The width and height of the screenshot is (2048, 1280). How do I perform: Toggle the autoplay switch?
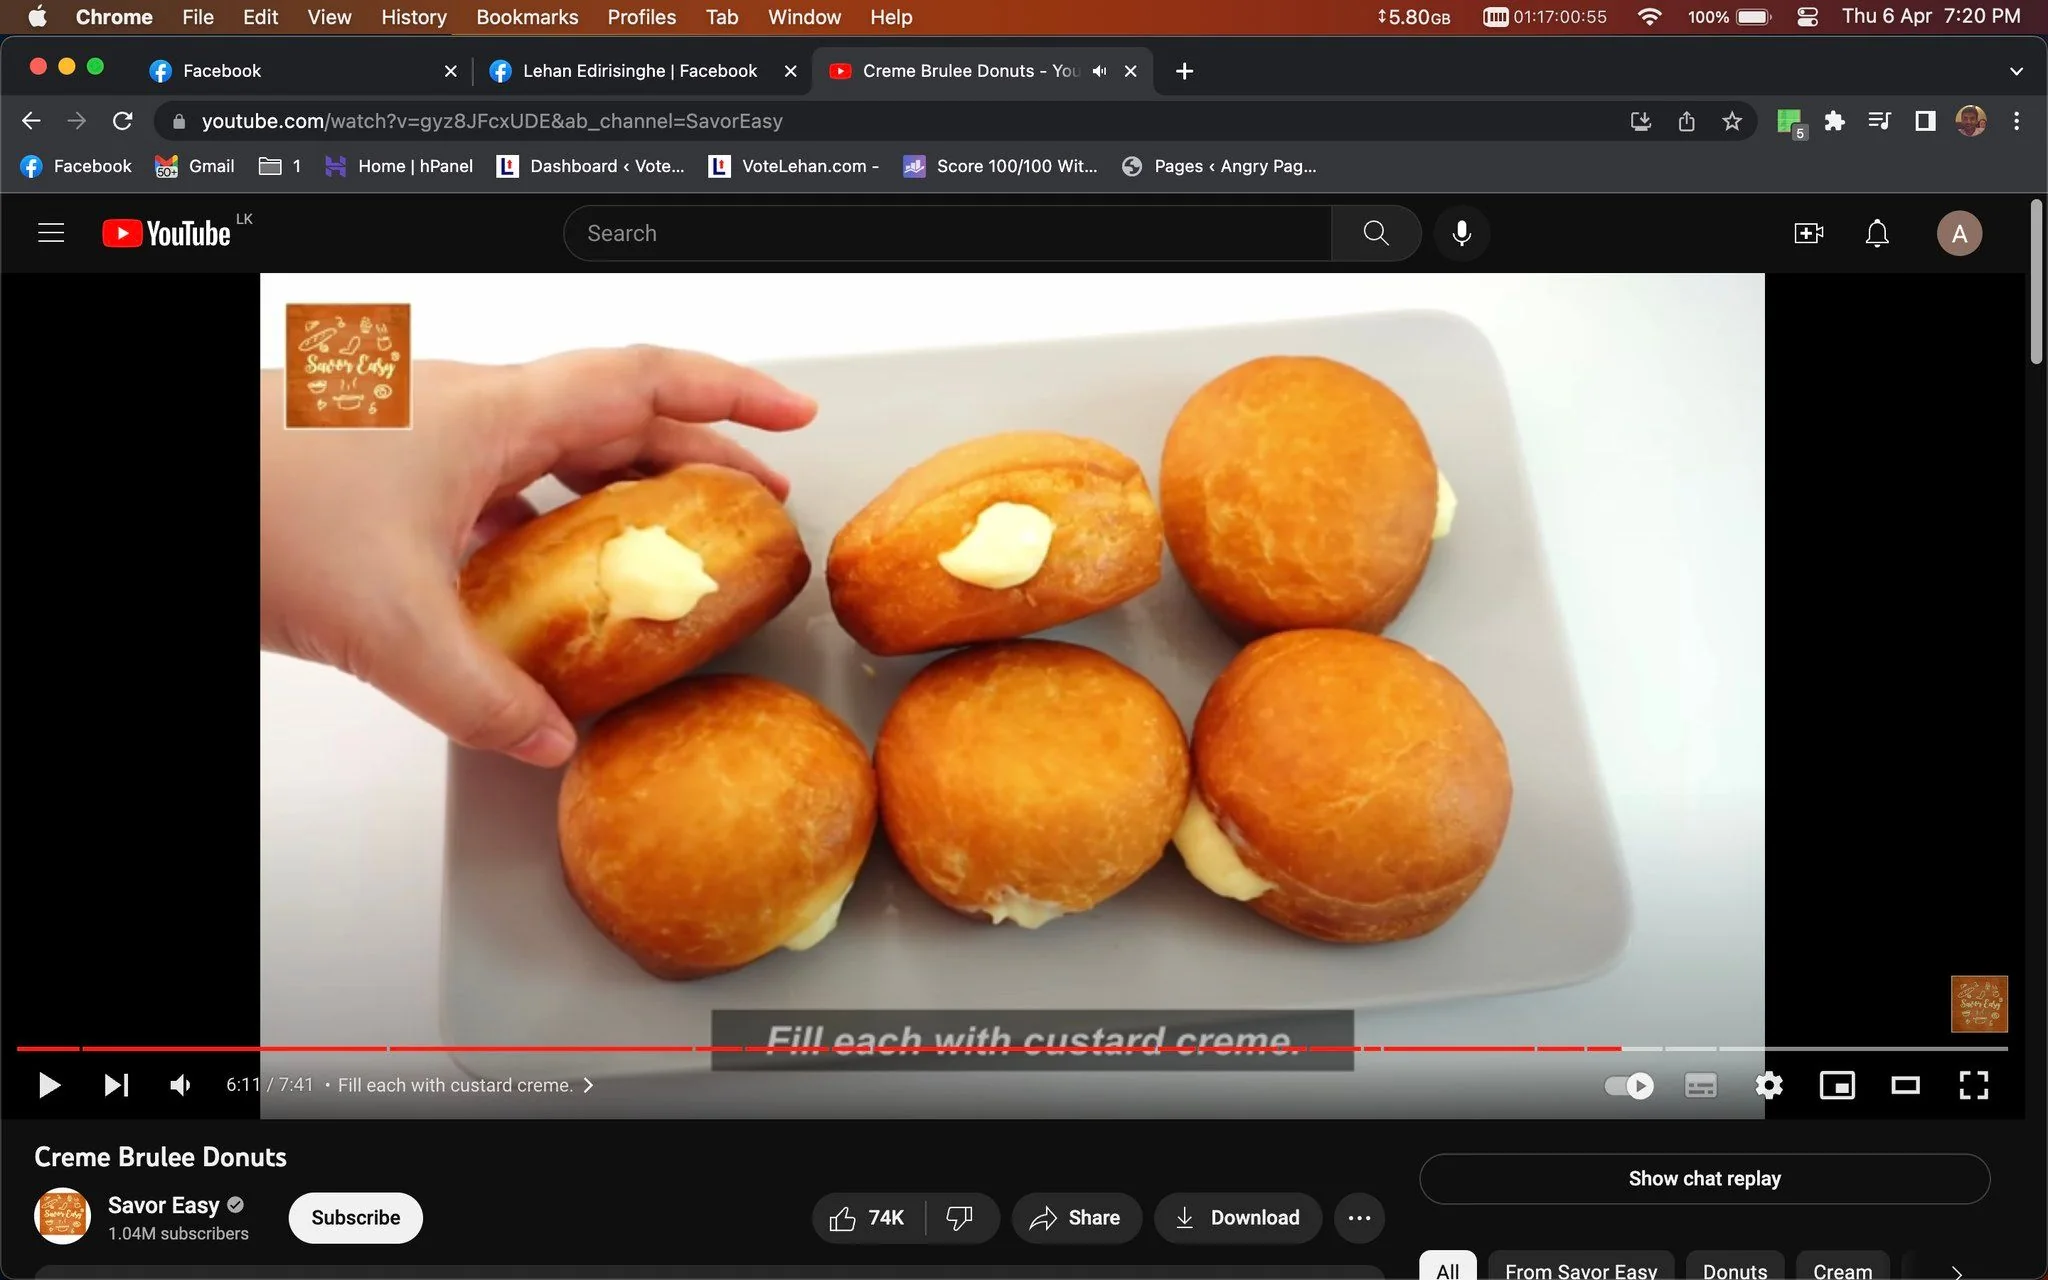click(1629, 1085)
